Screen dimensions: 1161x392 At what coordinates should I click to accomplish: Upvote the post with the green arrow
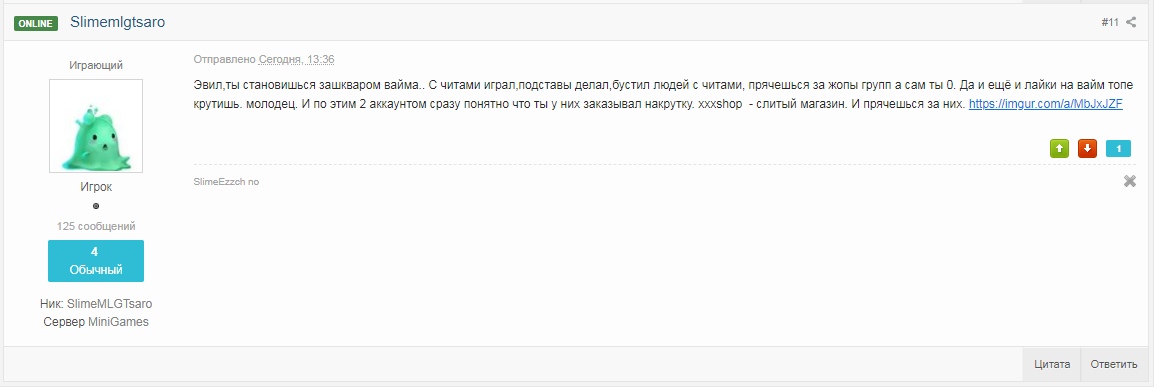[x=1060, y=148]
